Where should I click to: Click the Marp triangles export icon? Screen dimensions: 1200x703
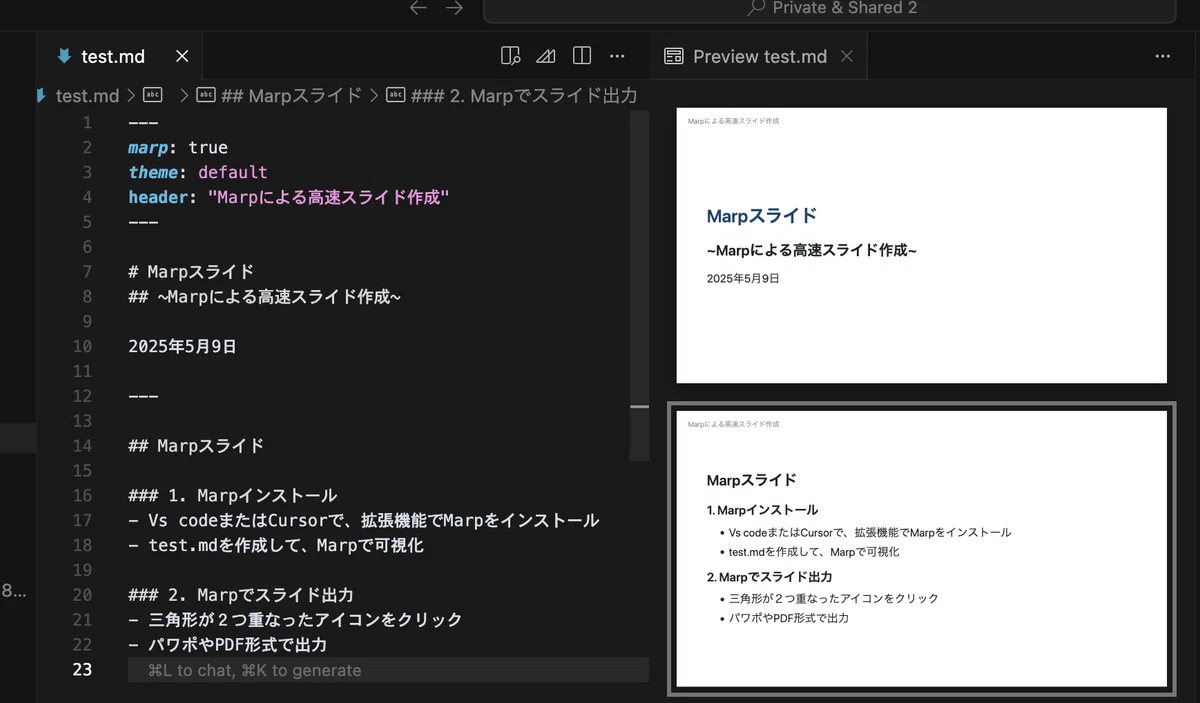pos(546,56)
